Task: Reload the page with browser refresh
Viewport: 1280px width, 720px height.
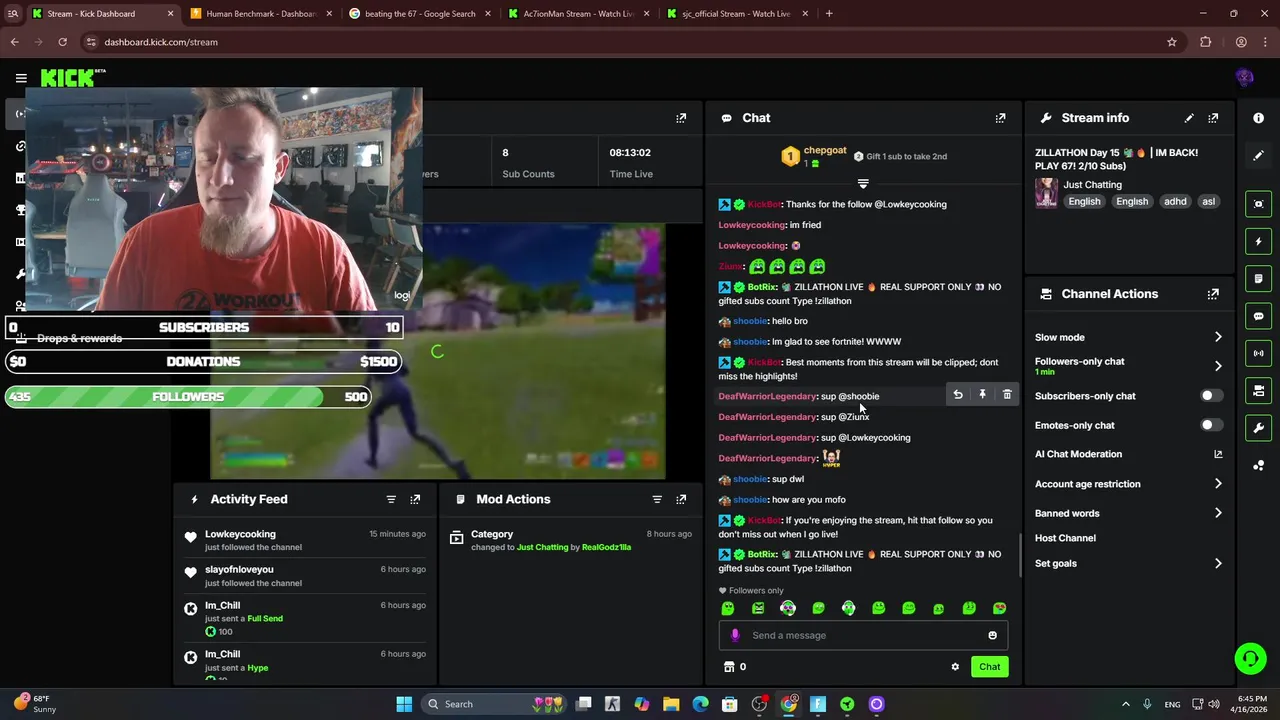Action: tap(62, 42)
